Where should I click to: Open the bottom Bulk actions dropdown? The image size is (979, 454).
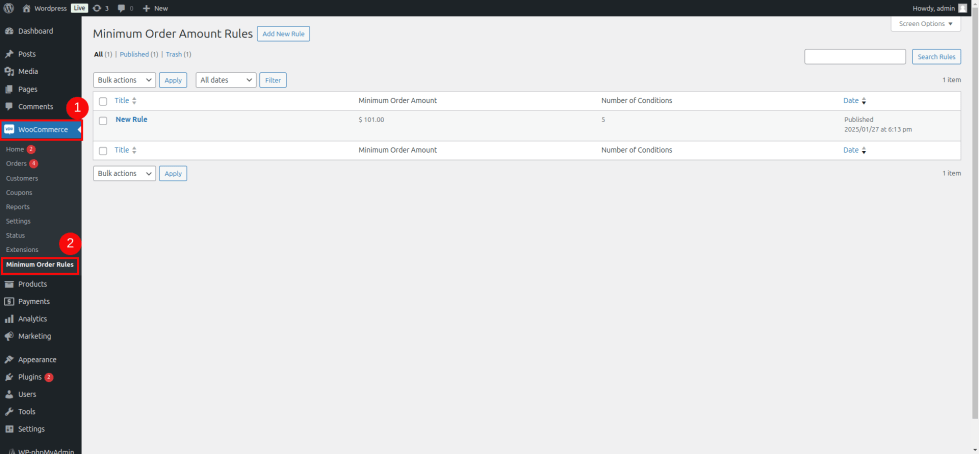124,174
